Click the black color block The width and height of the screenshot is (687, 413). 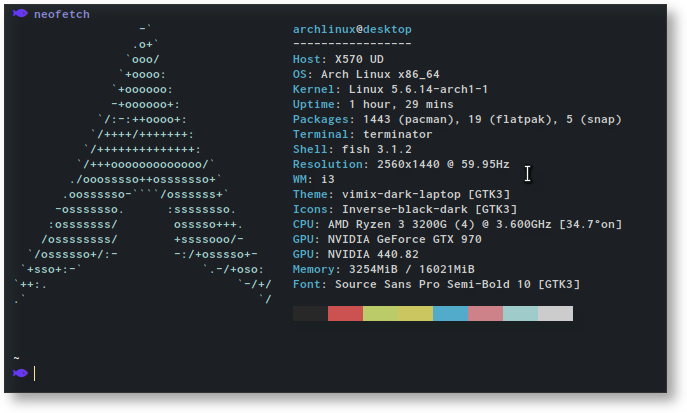coord(310,314)
